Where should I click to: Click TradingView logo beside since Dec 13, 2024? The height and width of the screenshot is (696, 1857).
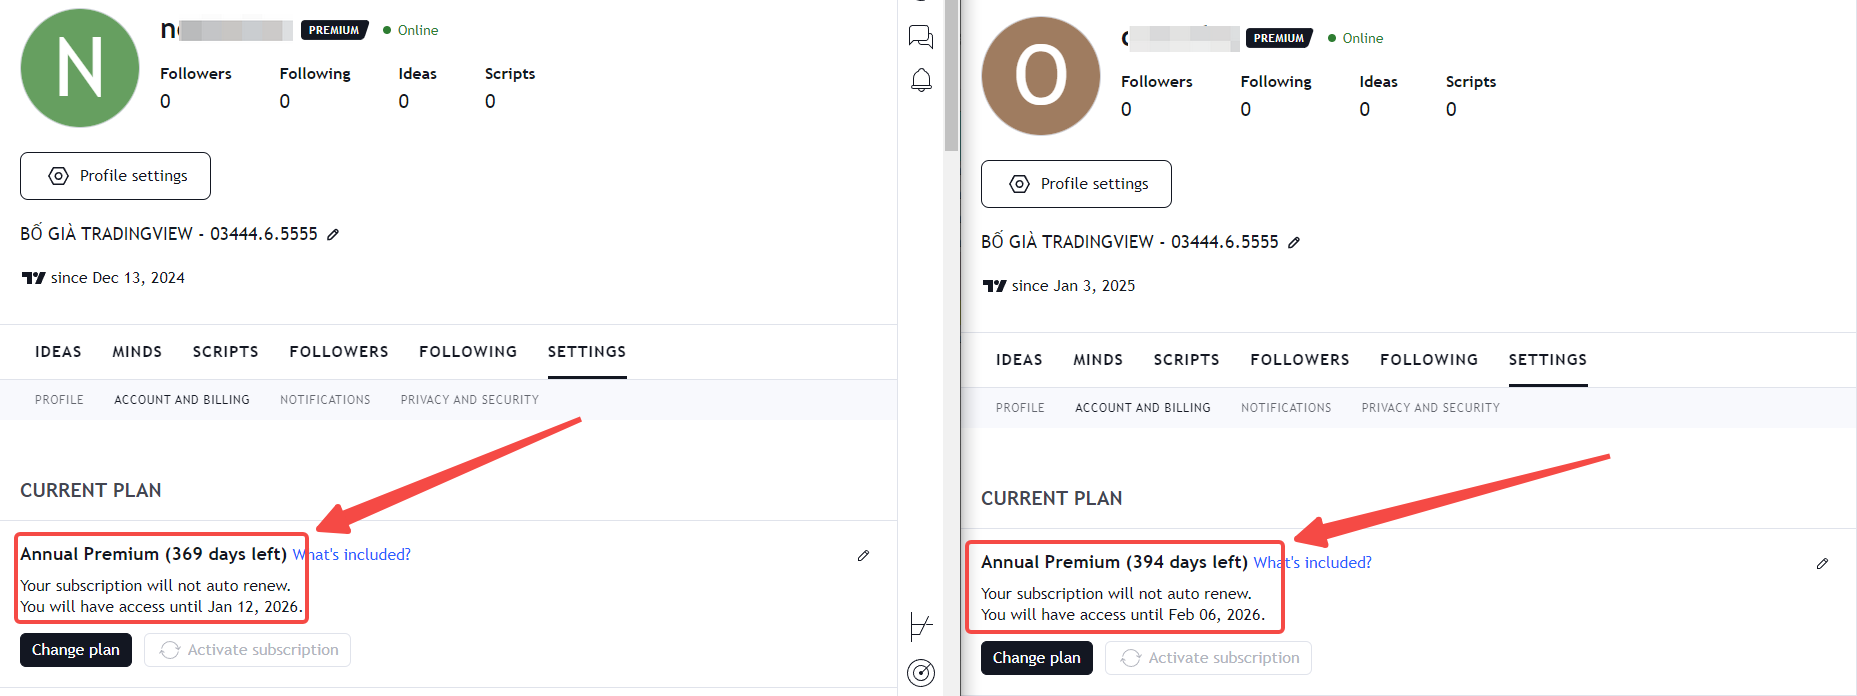33,278
